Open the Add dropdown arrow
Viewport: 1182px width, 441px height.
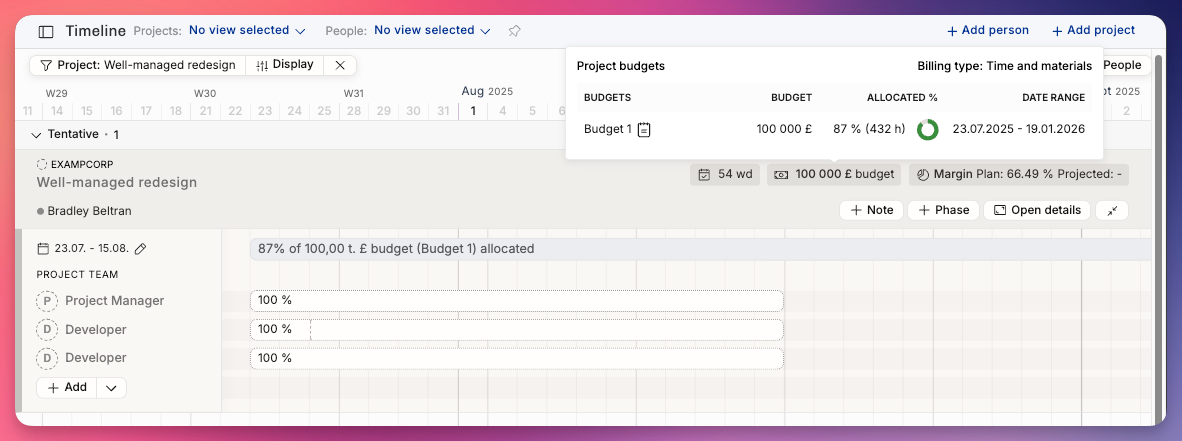point(112,387)
